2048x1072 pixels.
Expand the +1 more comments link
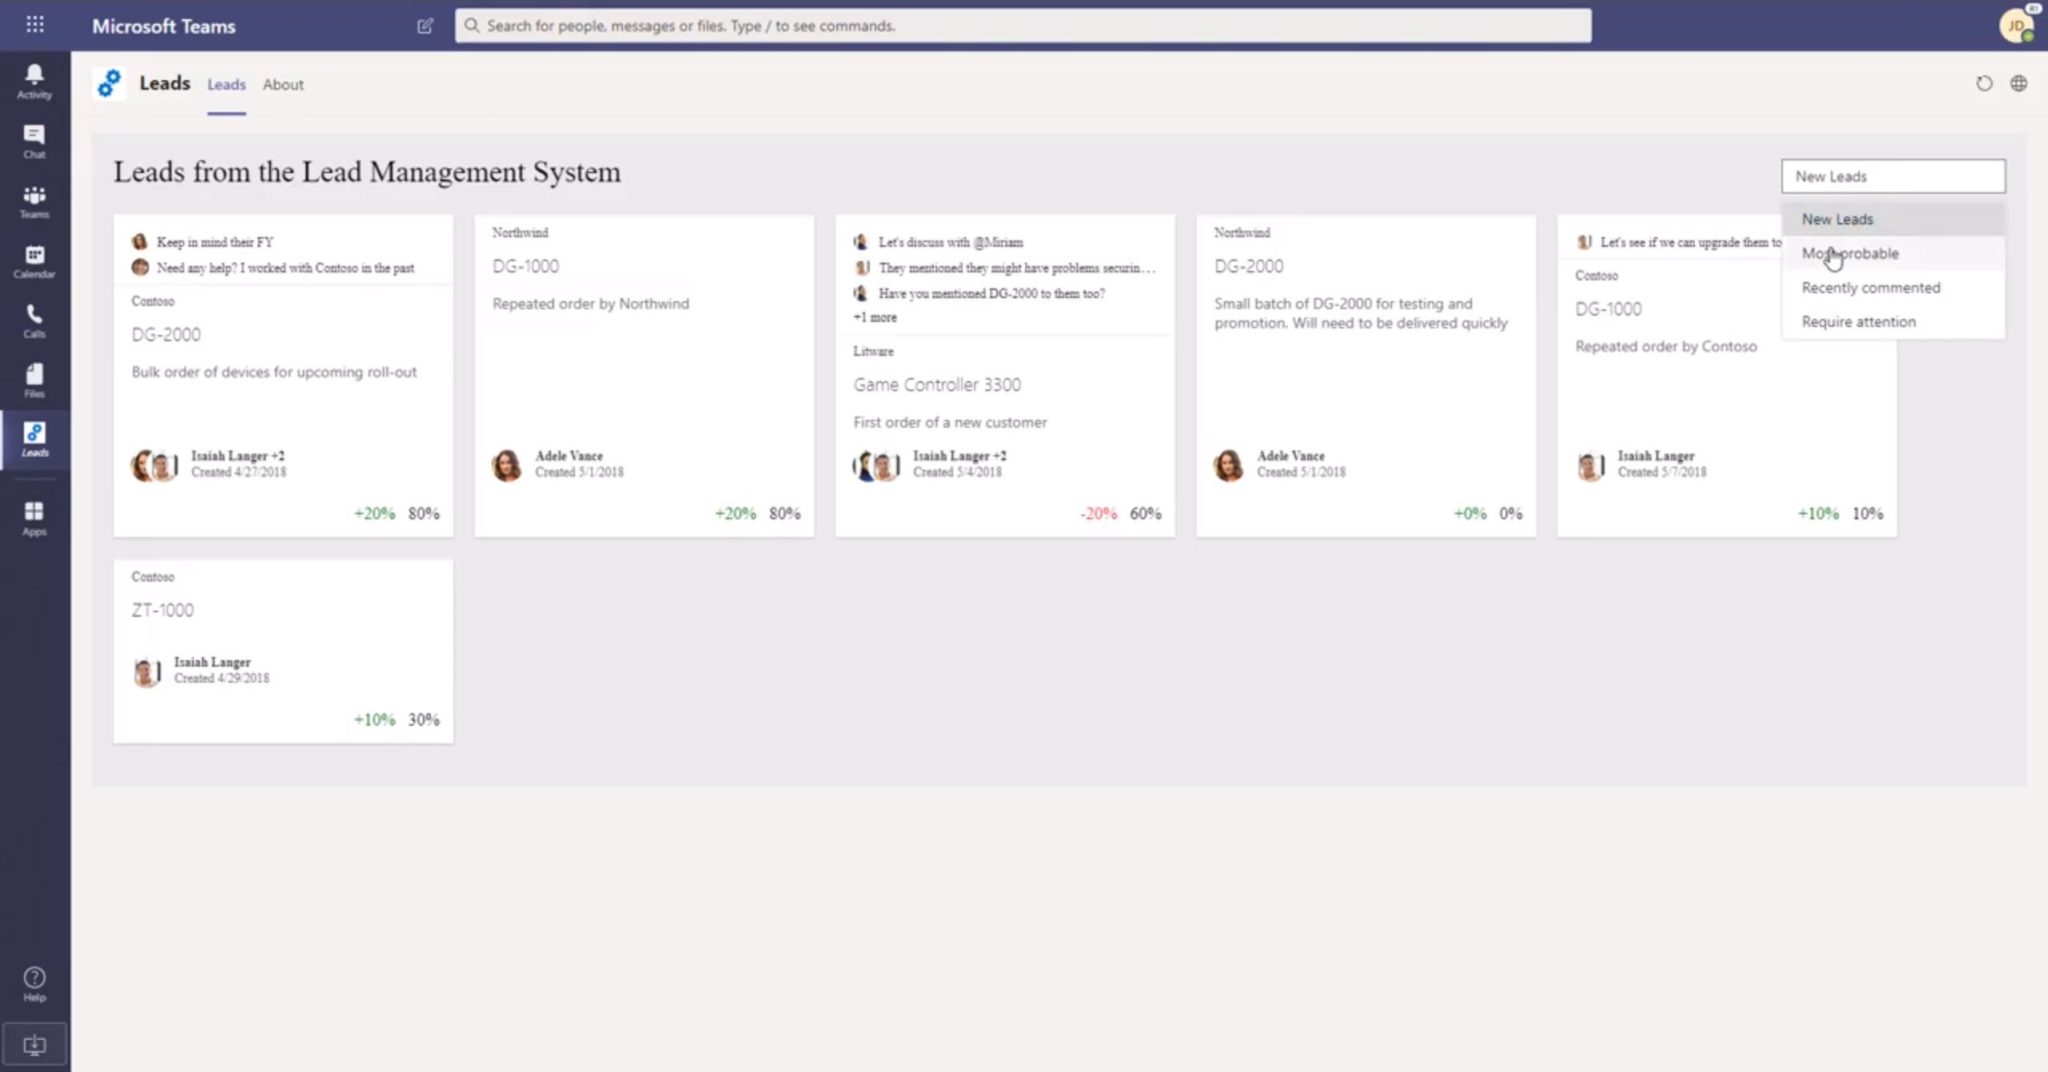point(875,318)
